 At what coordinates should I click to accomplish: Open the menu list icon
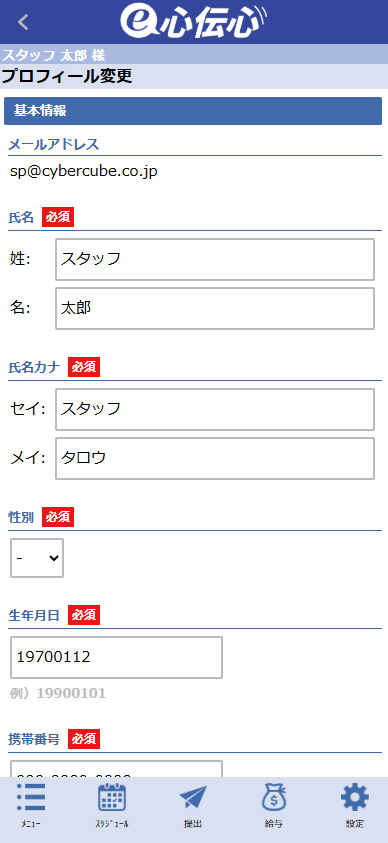click(x=31, y=797)
